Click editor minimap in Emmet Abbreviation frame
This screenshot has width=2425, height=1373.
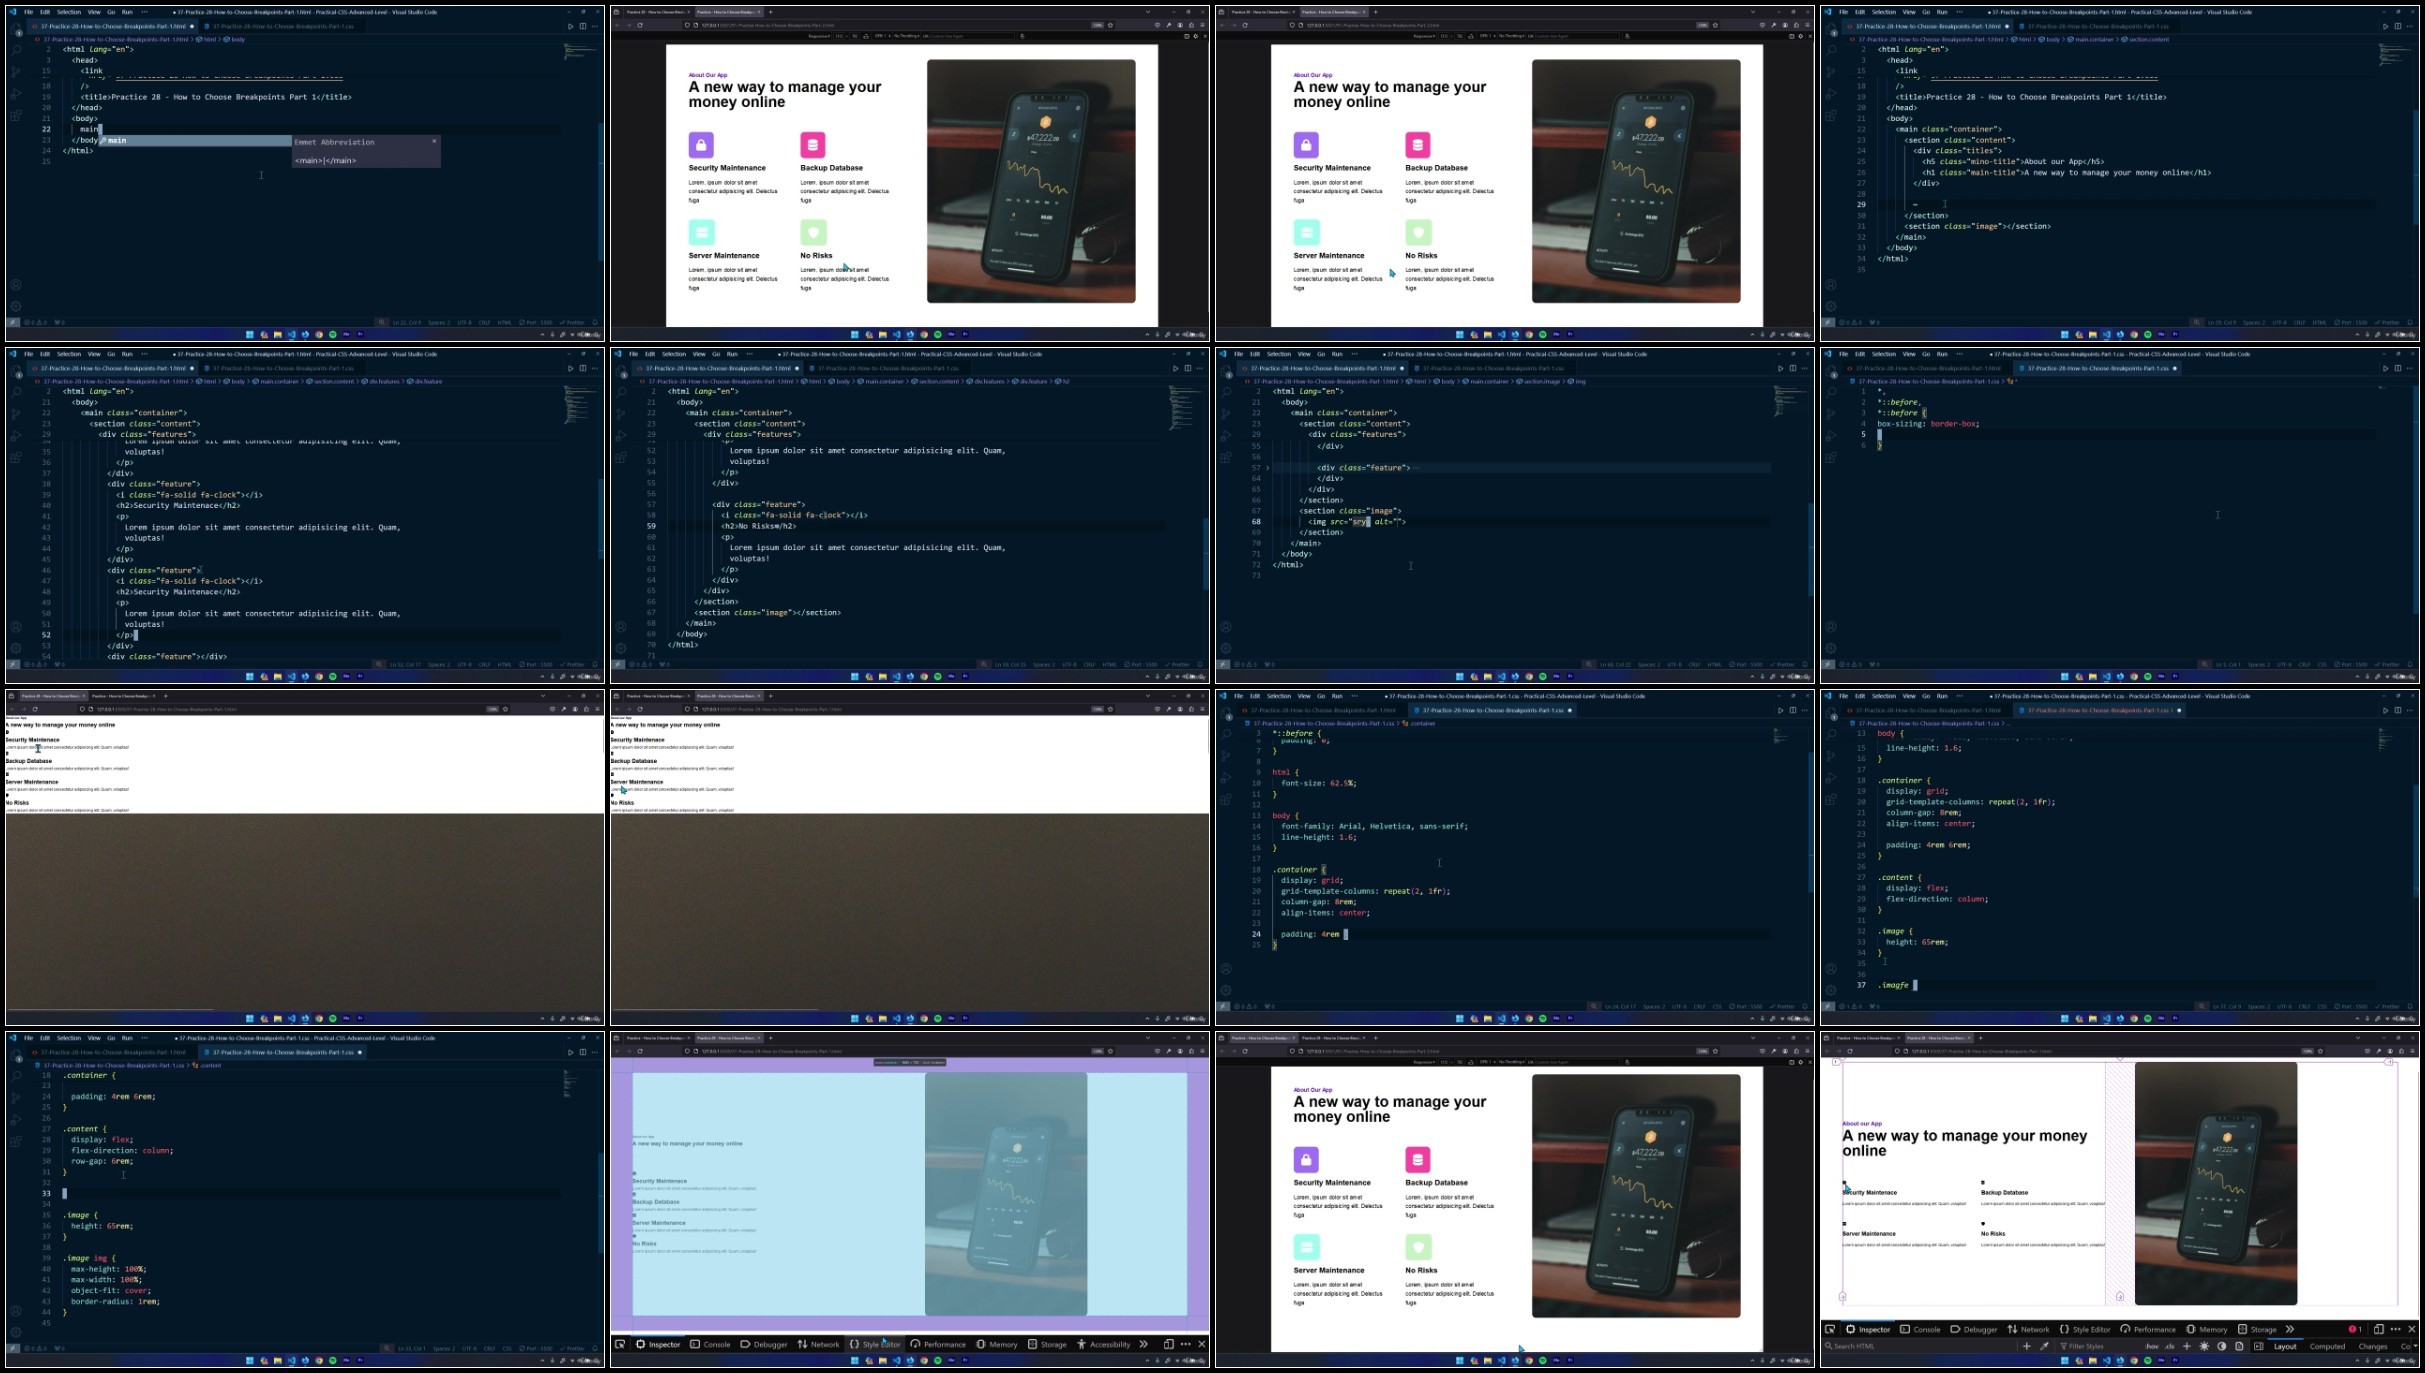coord(580,52)
